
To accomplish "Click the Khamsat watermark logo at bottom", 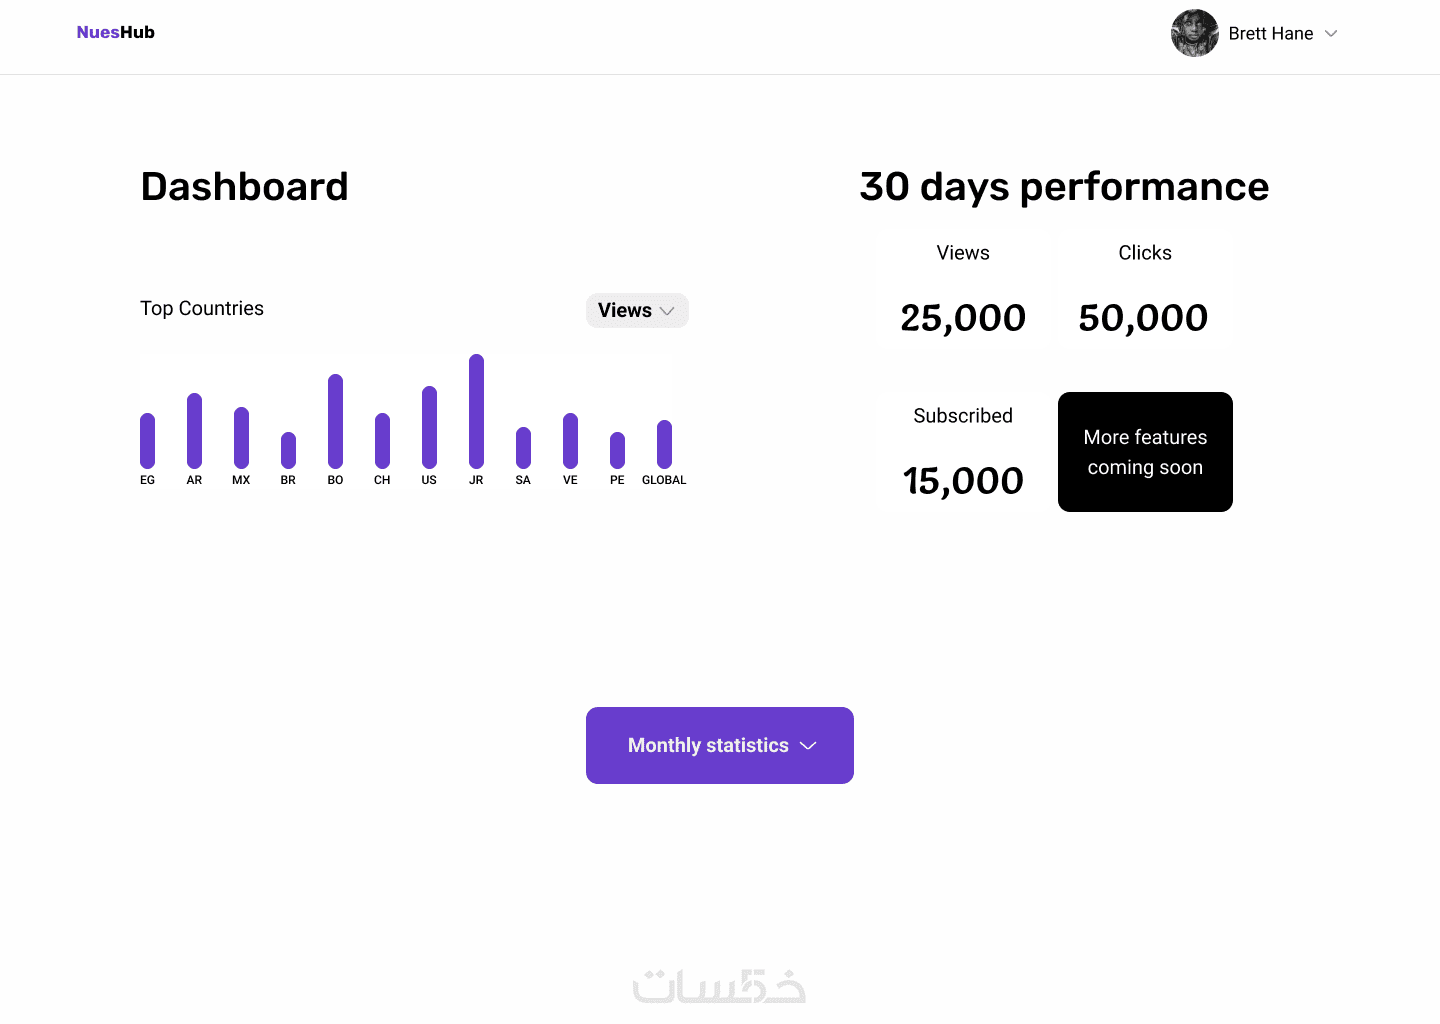I will pos(719,986).
